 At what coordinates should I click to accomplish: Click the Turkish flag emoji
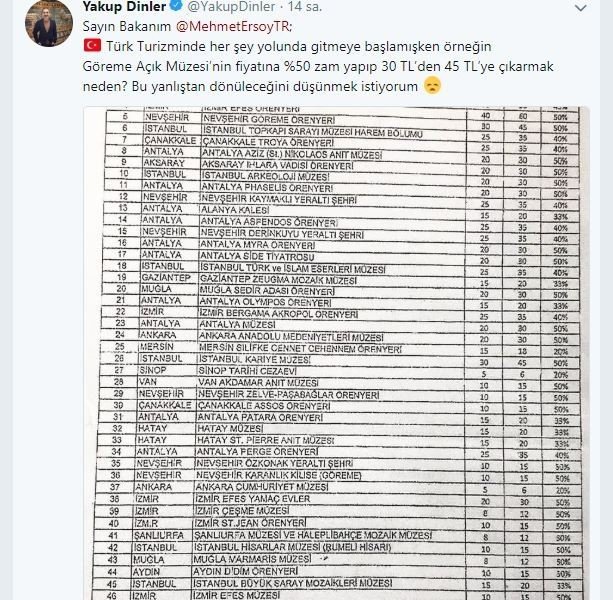(92, 46)
